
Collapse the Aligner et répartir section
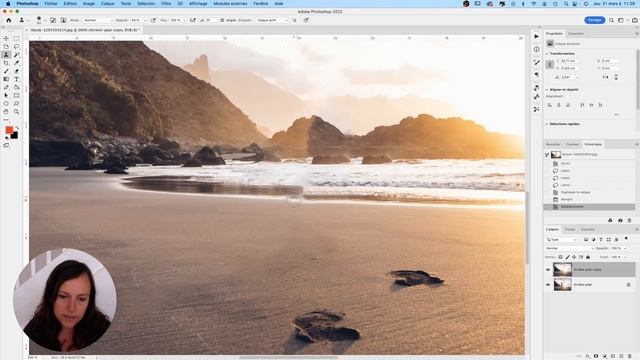click(x=547, y=89)
